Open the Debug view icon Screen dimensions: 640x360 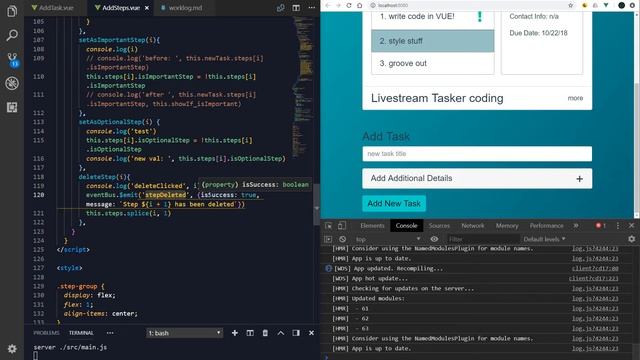point(12,83)
